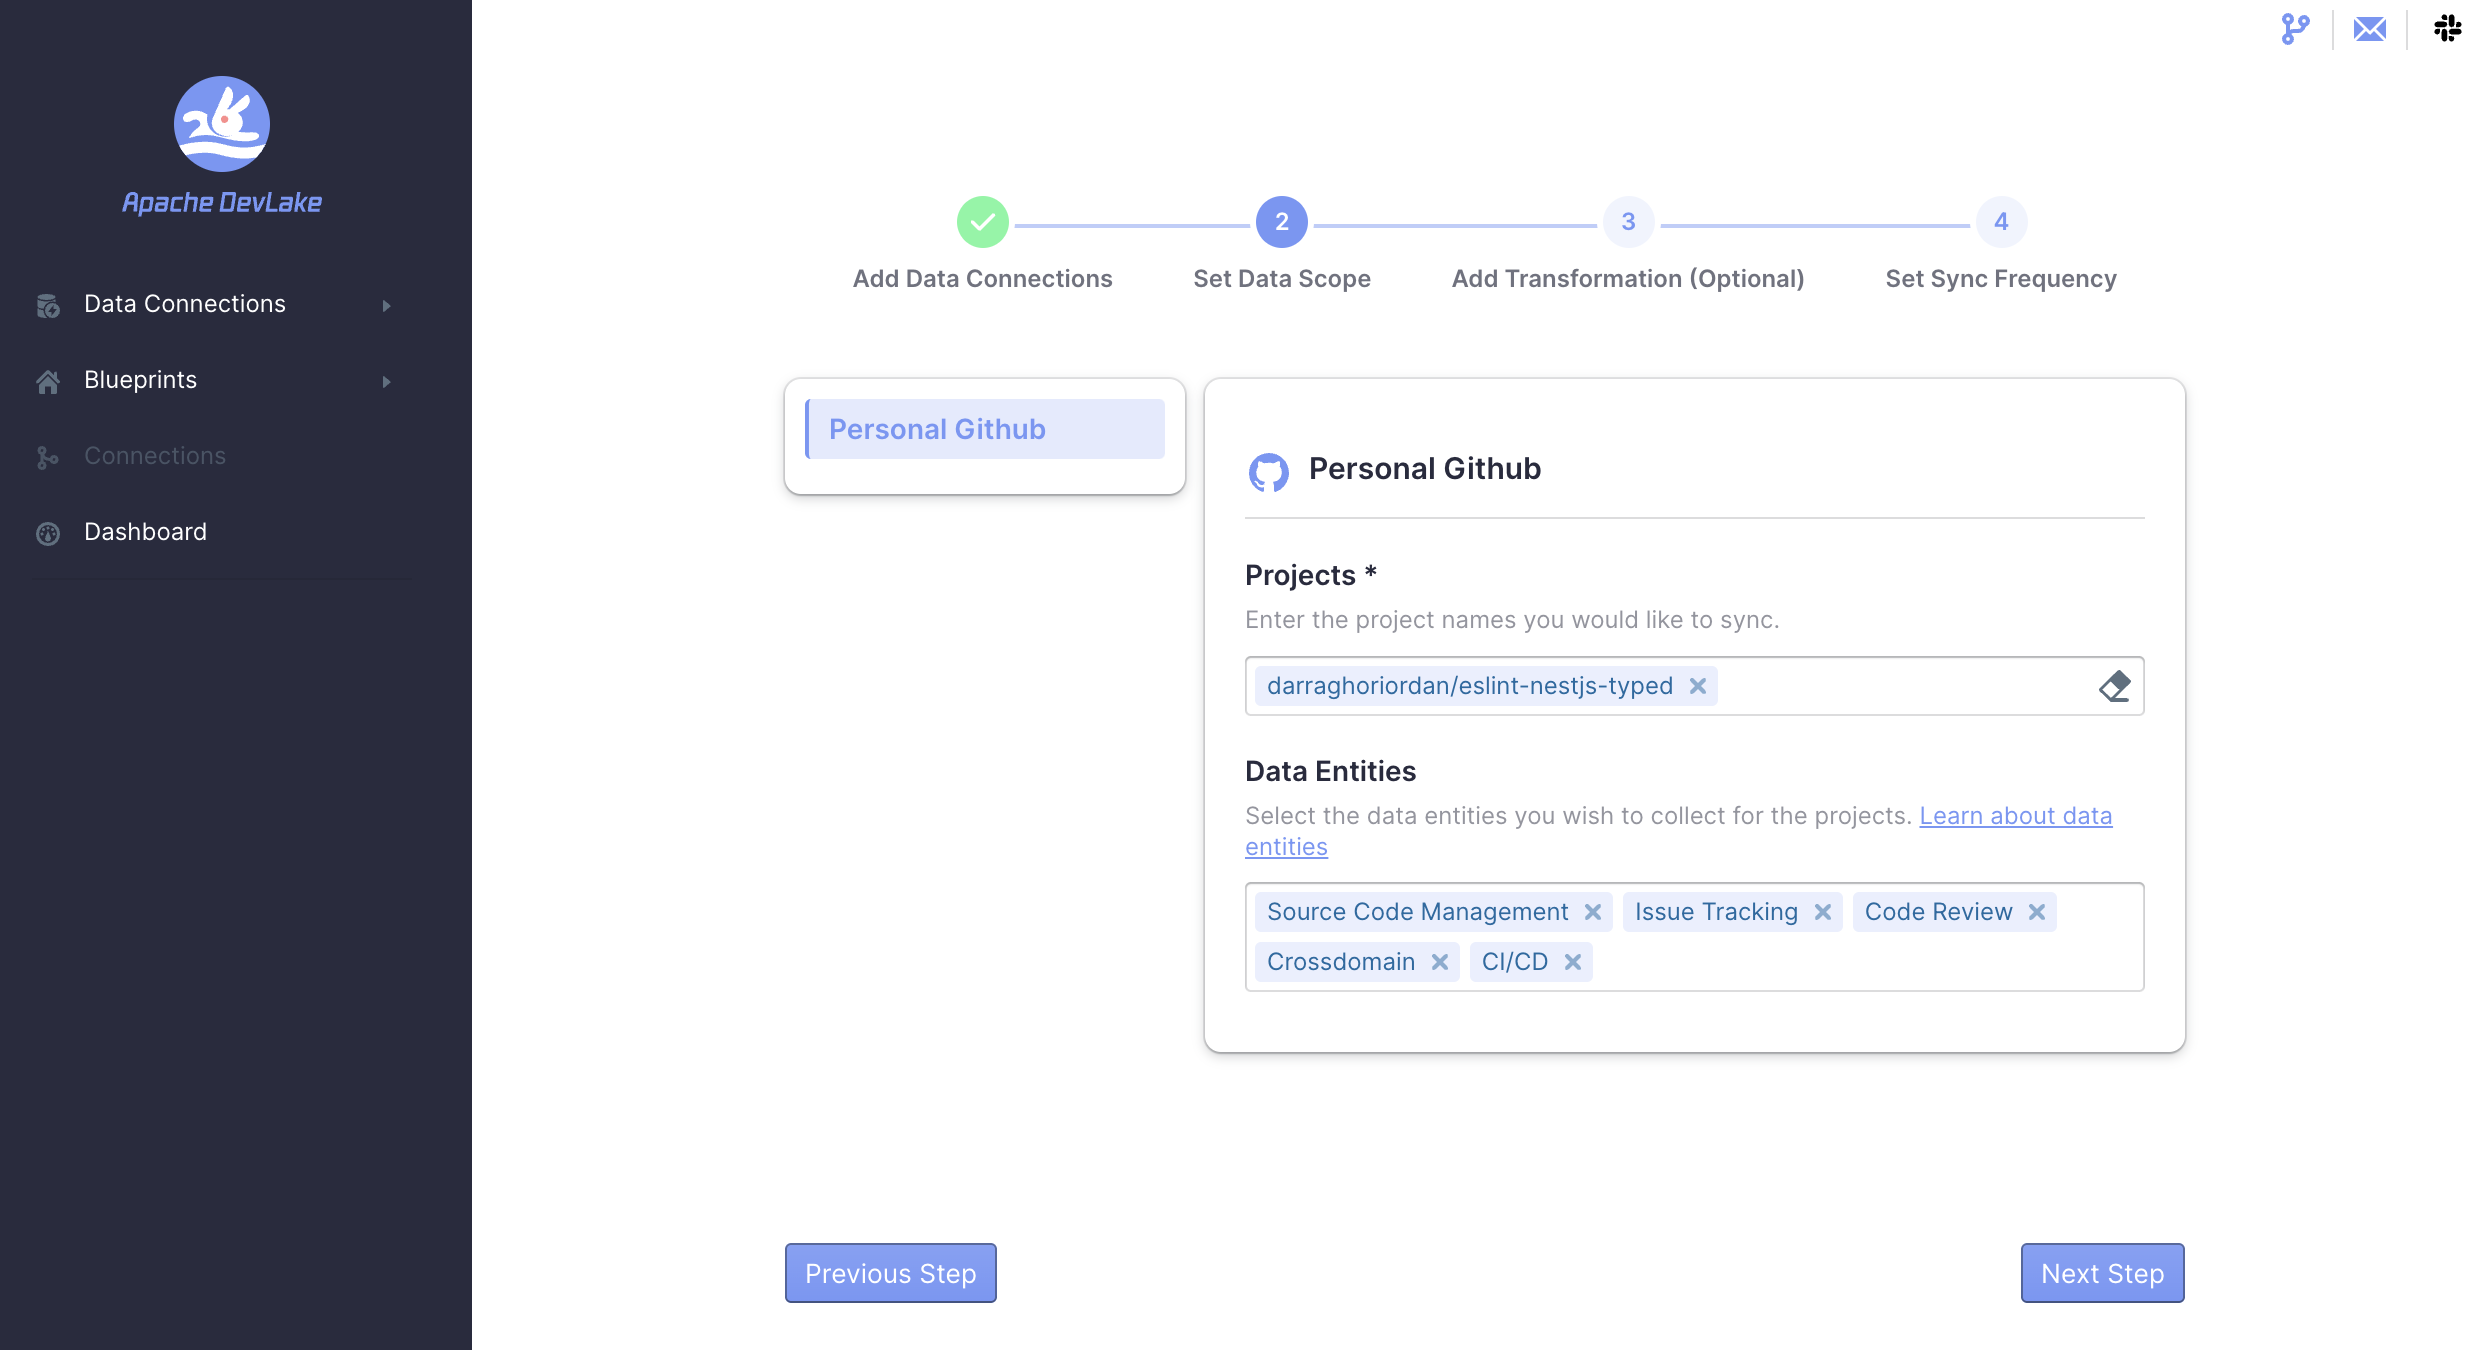Click the green completed step checkmark
Screen dimensions: 2482x1350
983,222
